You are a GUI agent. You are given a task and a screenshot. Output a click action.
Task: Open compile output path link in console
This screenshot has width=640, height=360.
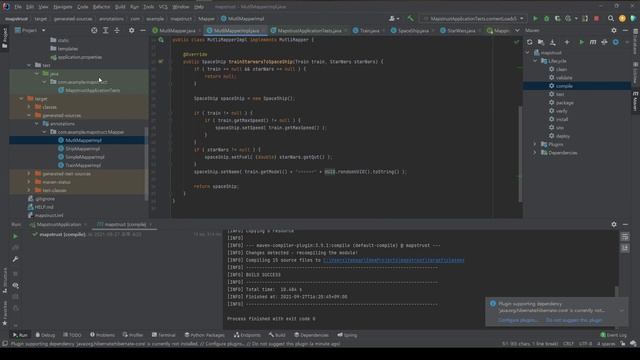point(393,260)
